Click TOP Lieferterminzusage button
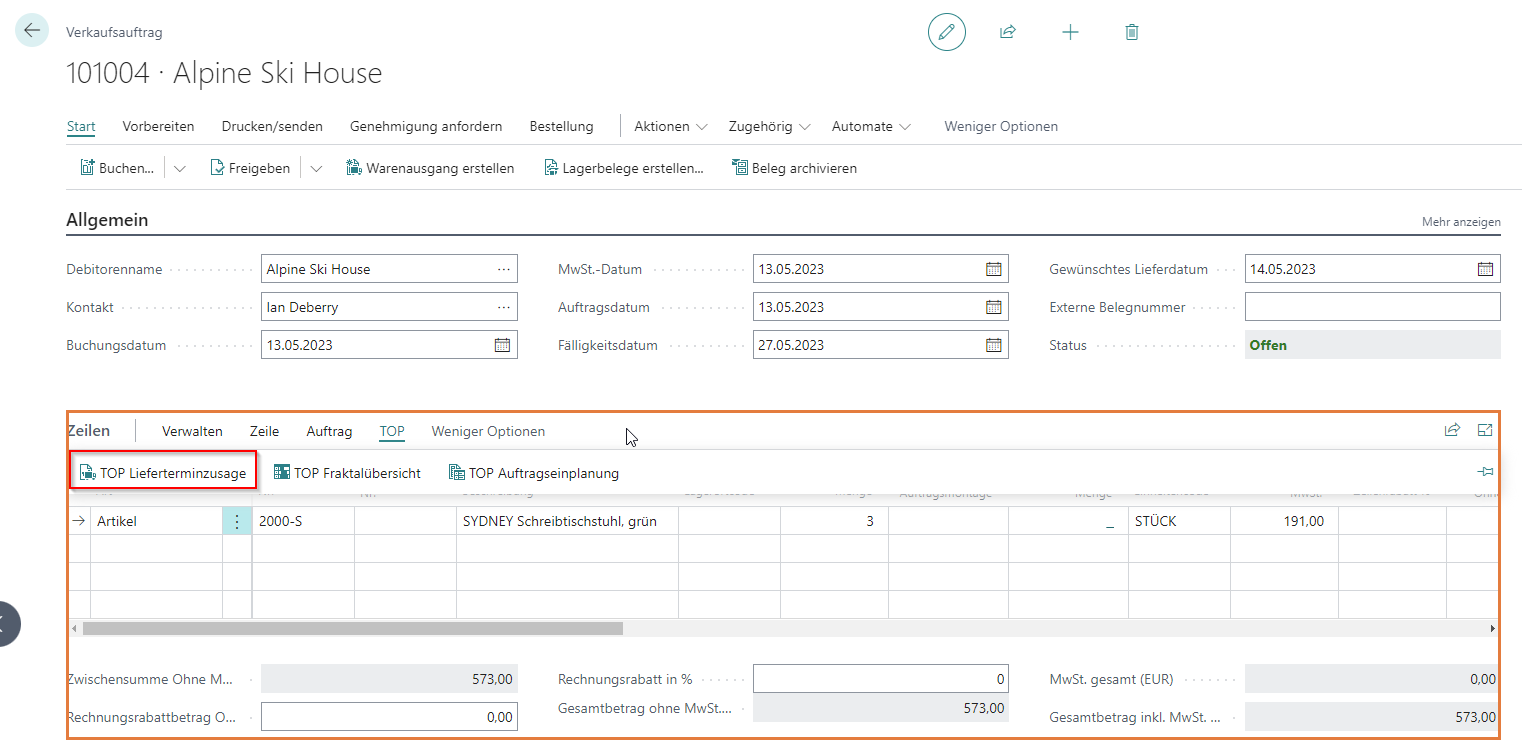Image resolution: width=1522 pixels, height=753 pixels. tap(163, 473)
